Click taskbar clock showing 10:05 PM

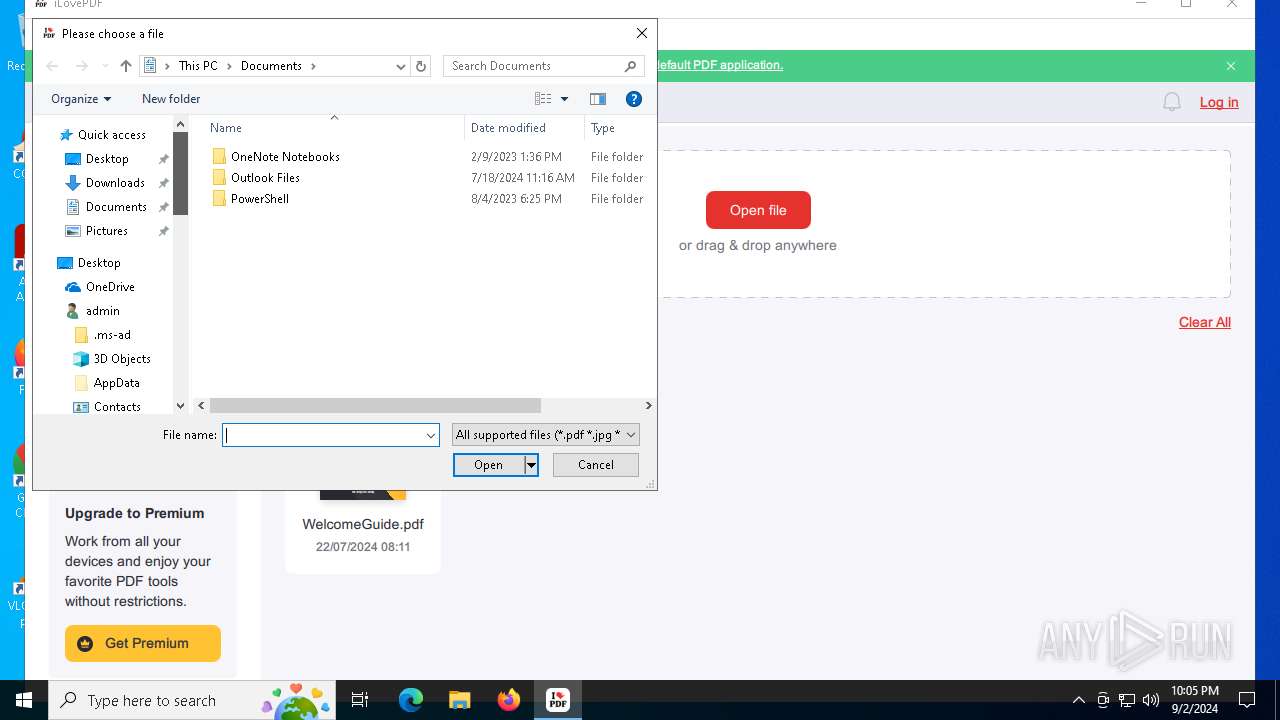point(1194,700)
